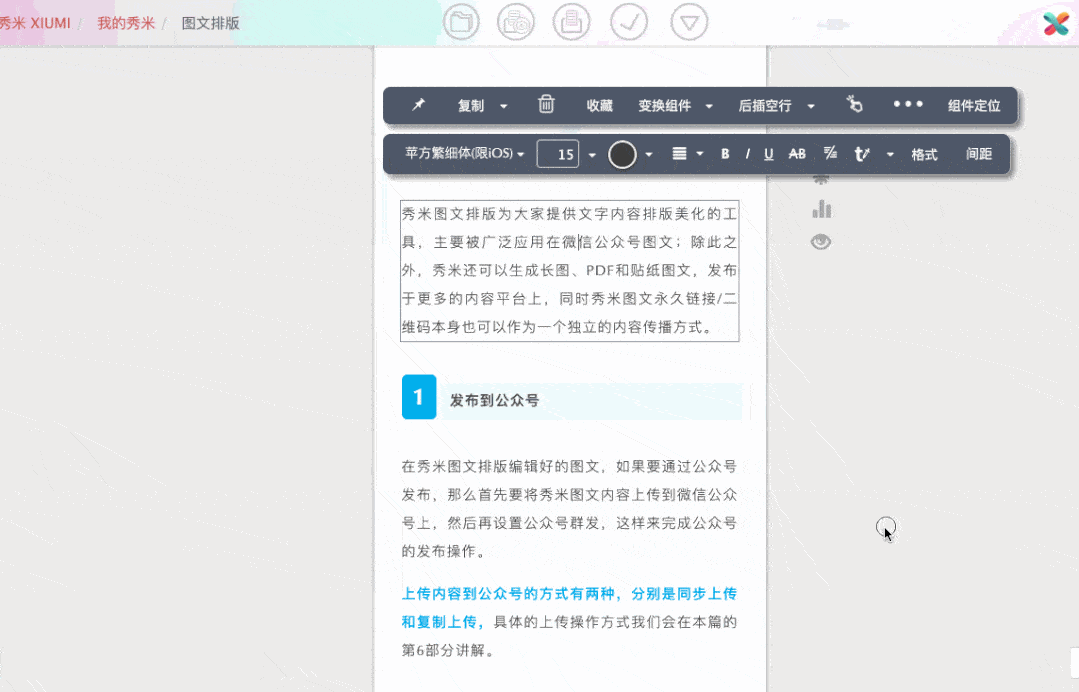Click the font size input showing 15

(558, 154)
